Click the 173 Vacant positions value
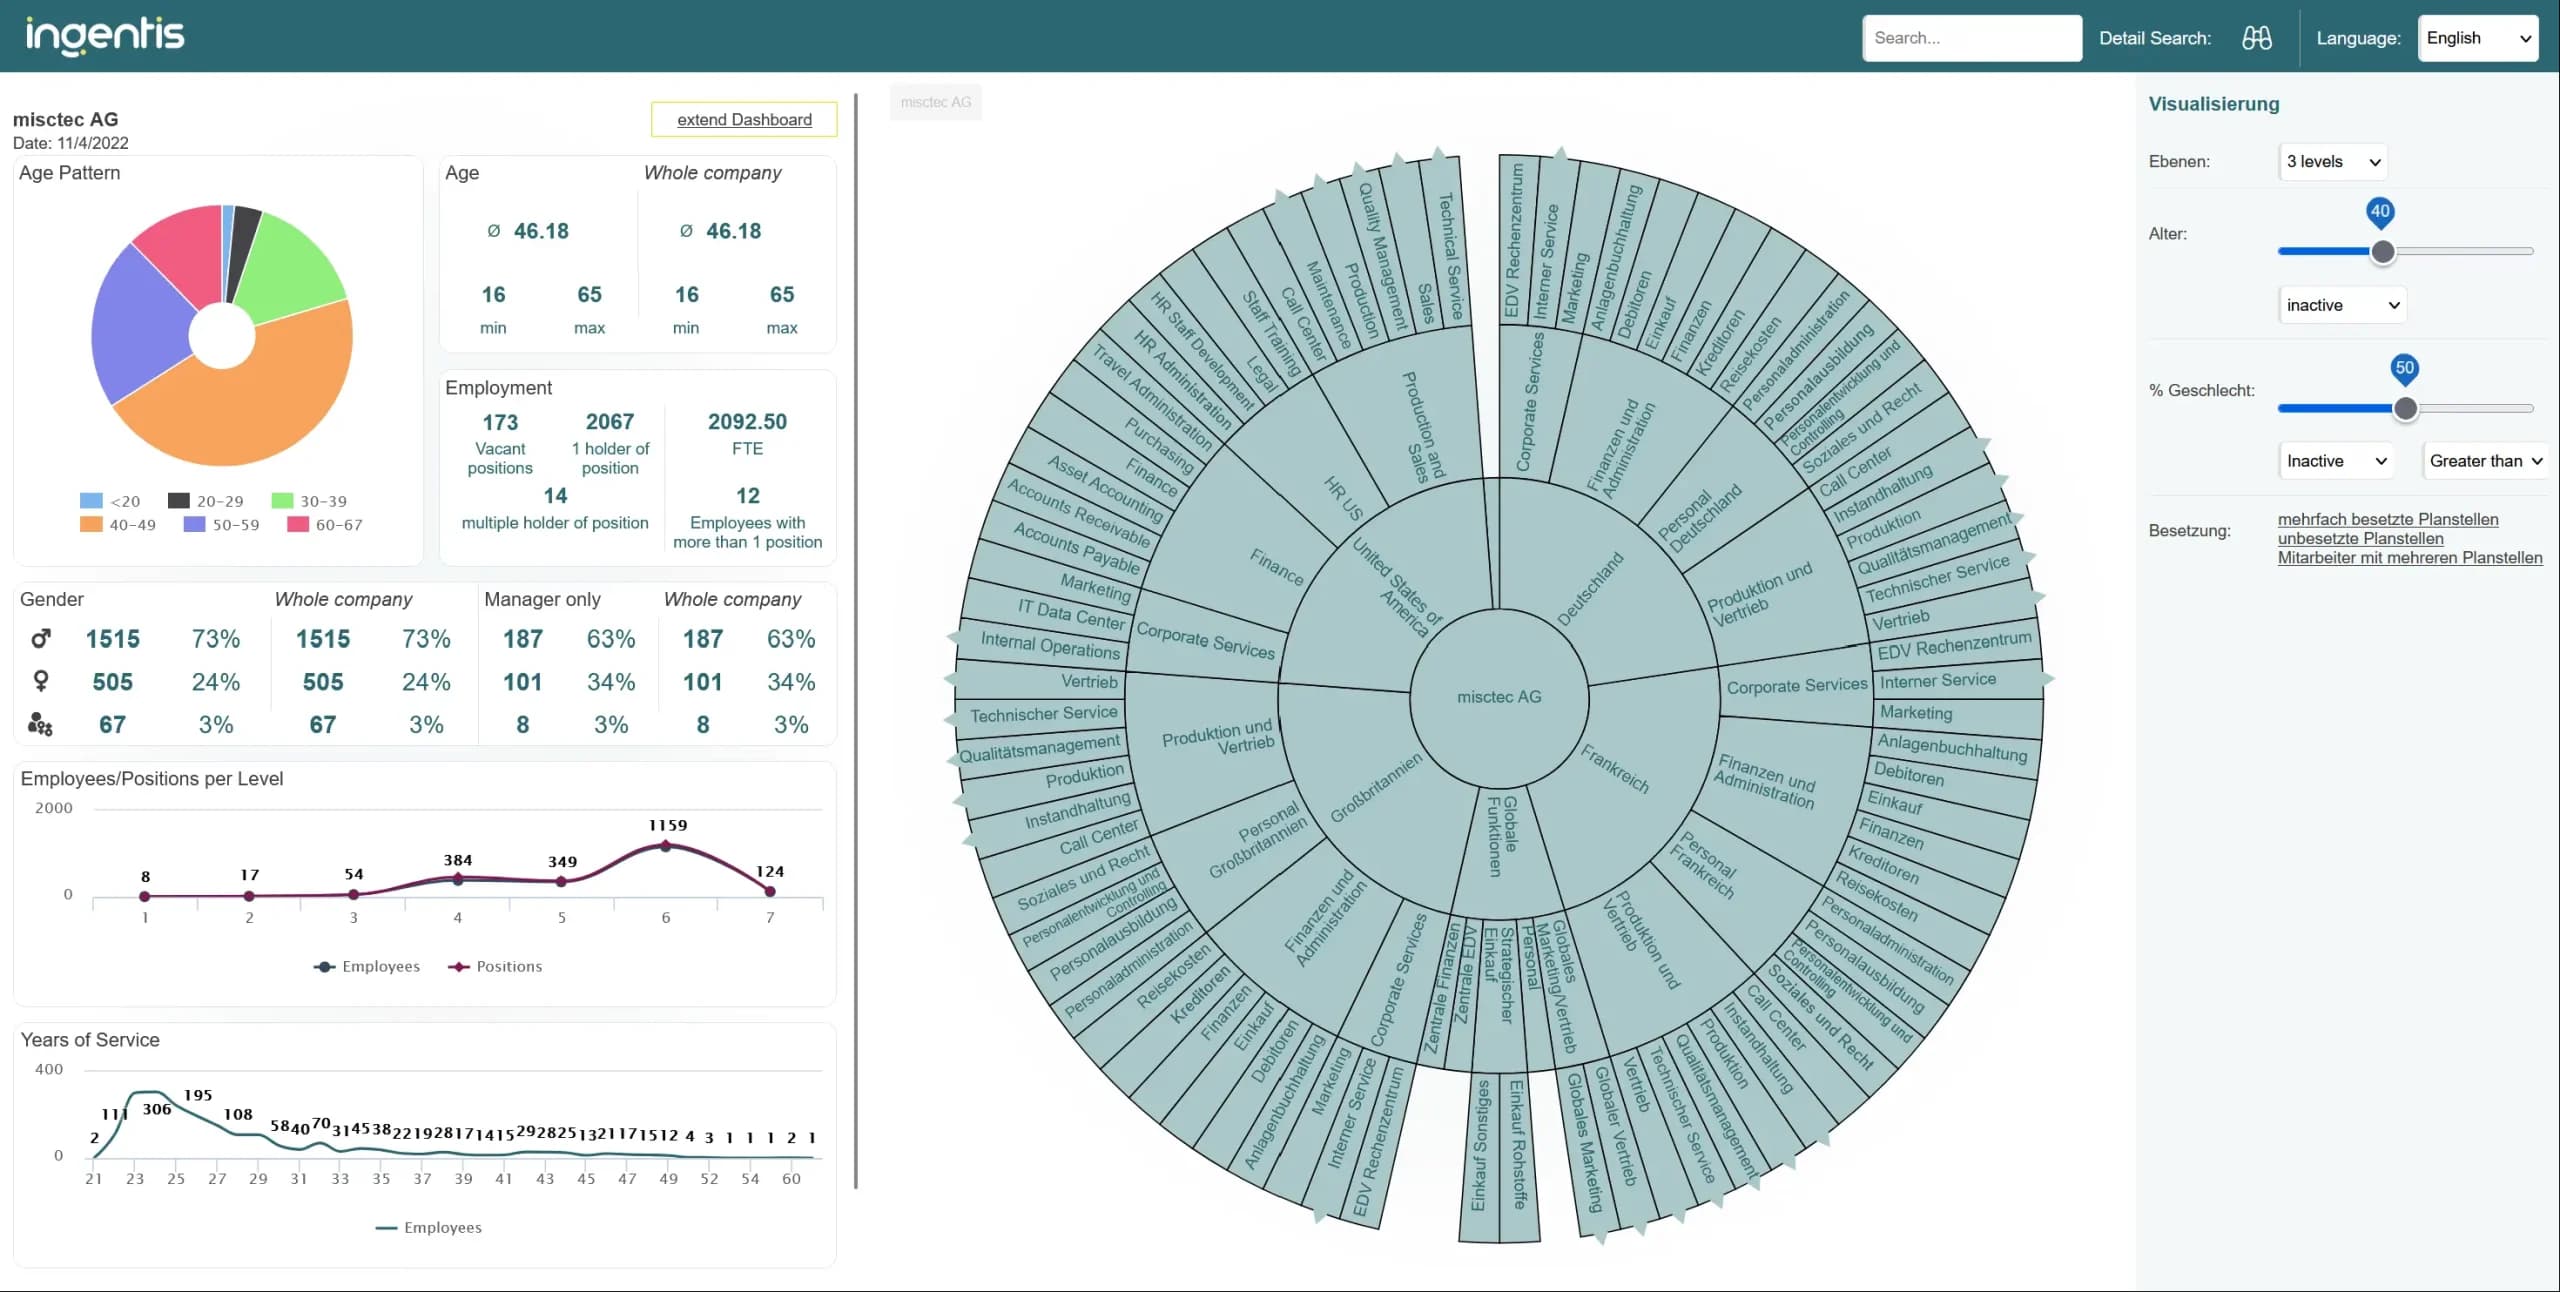Viewport: 2560px width, 1292px height. 500,422
